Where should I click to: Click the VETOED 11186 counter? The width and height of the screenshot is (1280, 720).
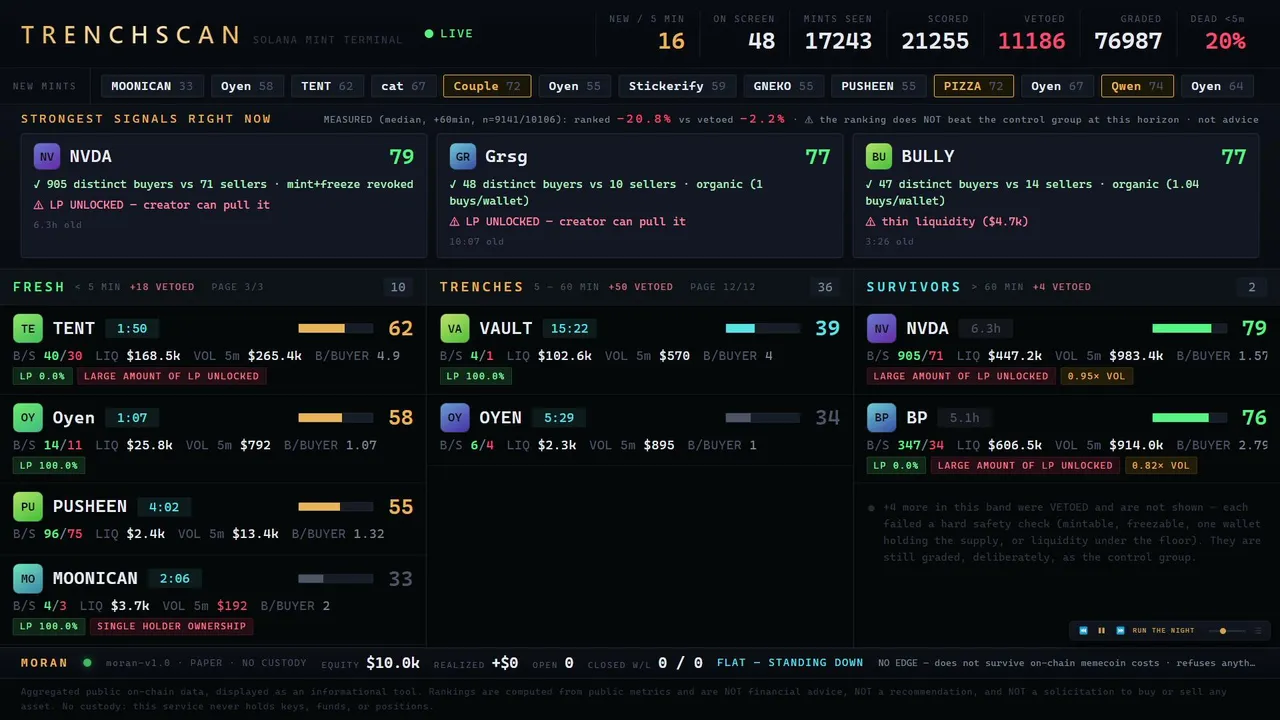[x=1032, y=33]
